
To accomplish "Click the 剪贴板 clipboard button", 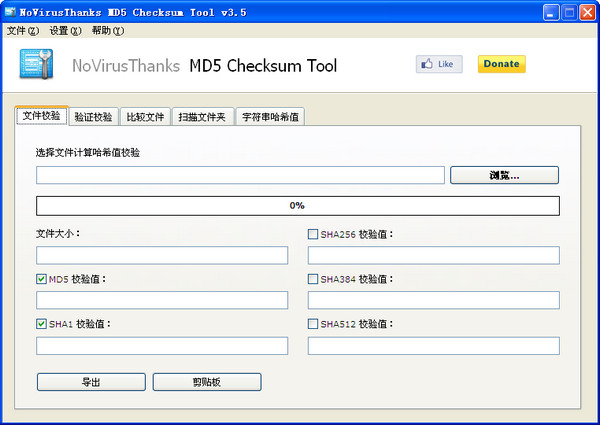I will (207, 382).
